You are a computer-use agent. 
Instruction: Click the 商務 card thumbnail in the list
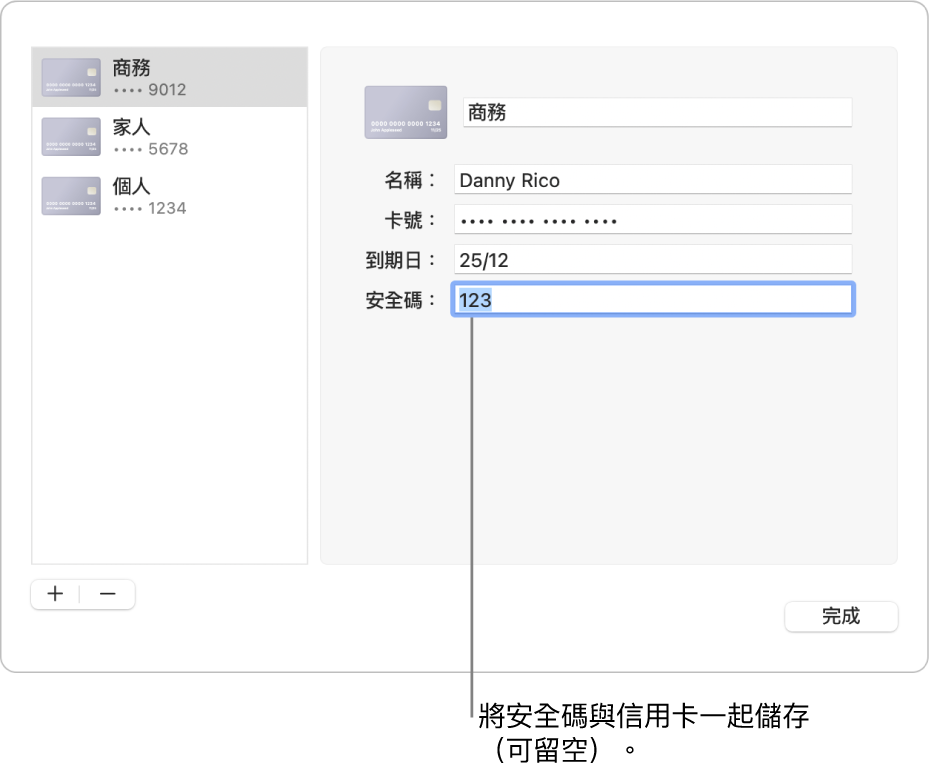(x=71, y=77)
